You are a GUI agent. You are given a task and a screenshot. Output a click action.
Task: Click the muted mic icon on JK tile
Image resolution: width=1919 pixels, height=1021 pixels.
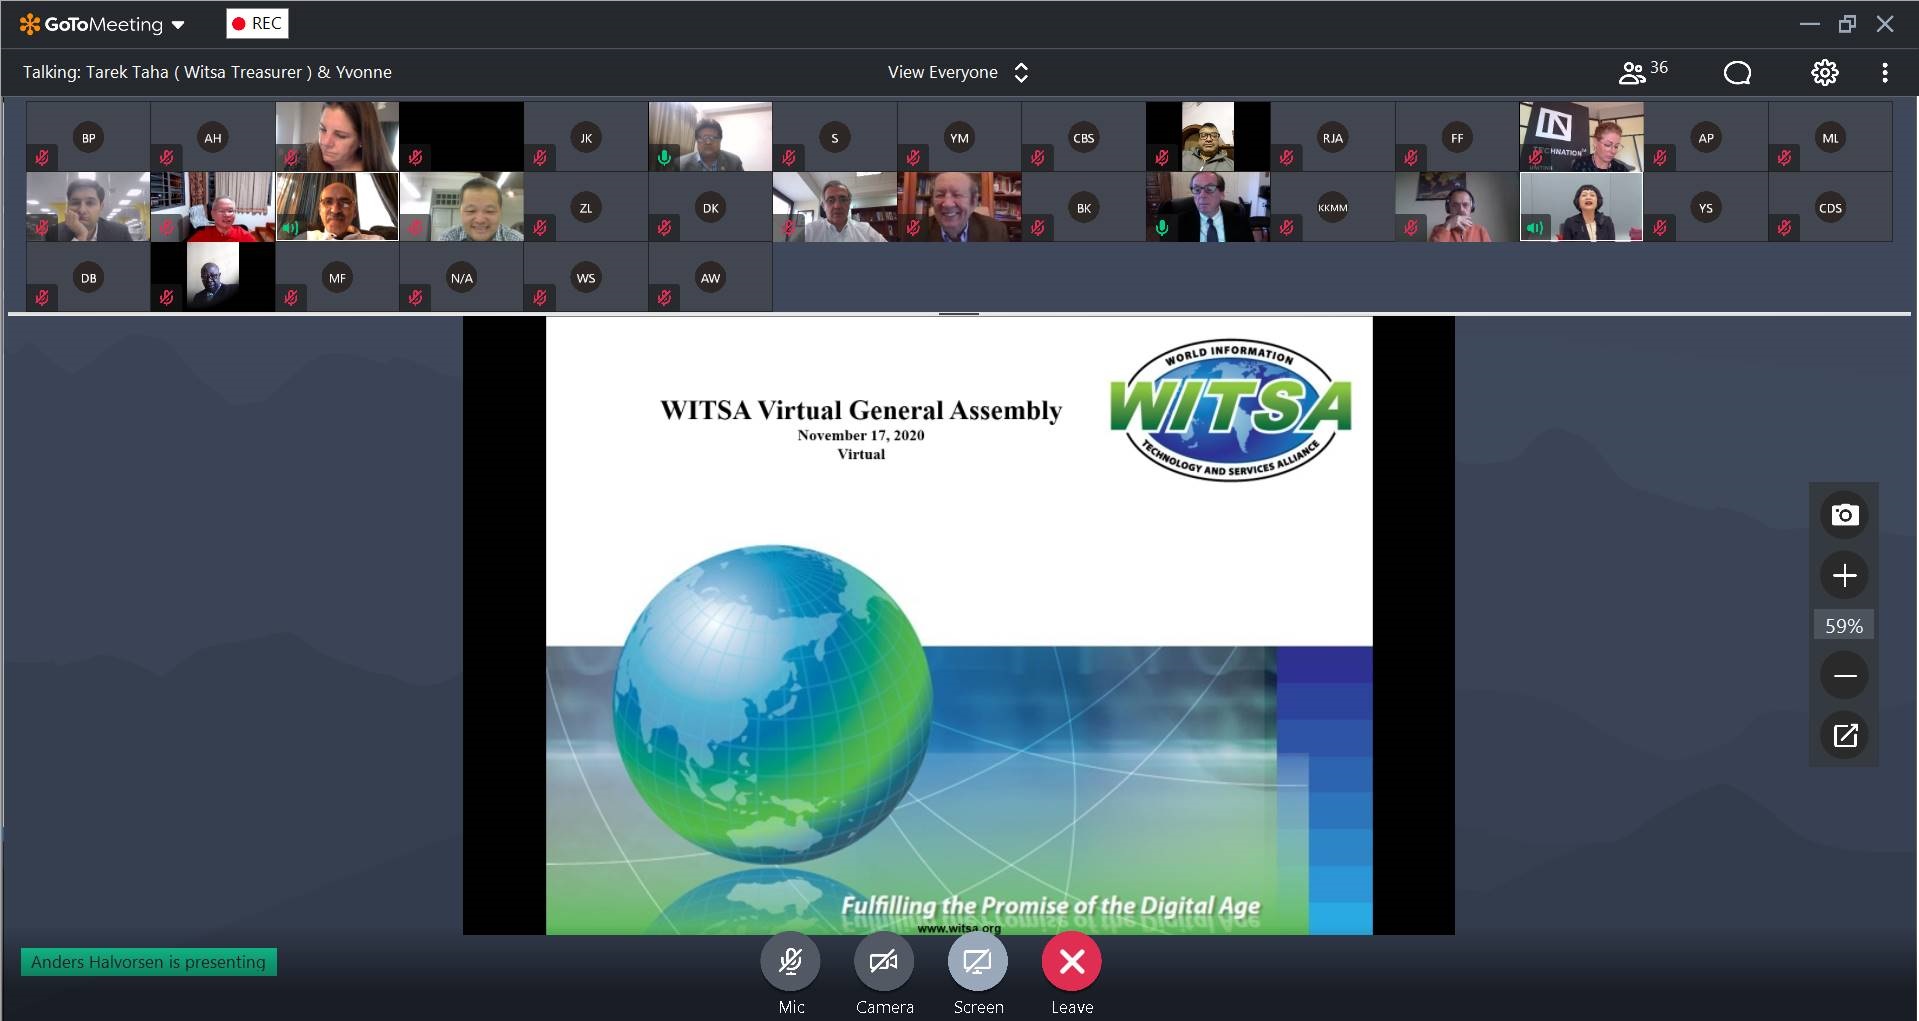click(540, 157)
